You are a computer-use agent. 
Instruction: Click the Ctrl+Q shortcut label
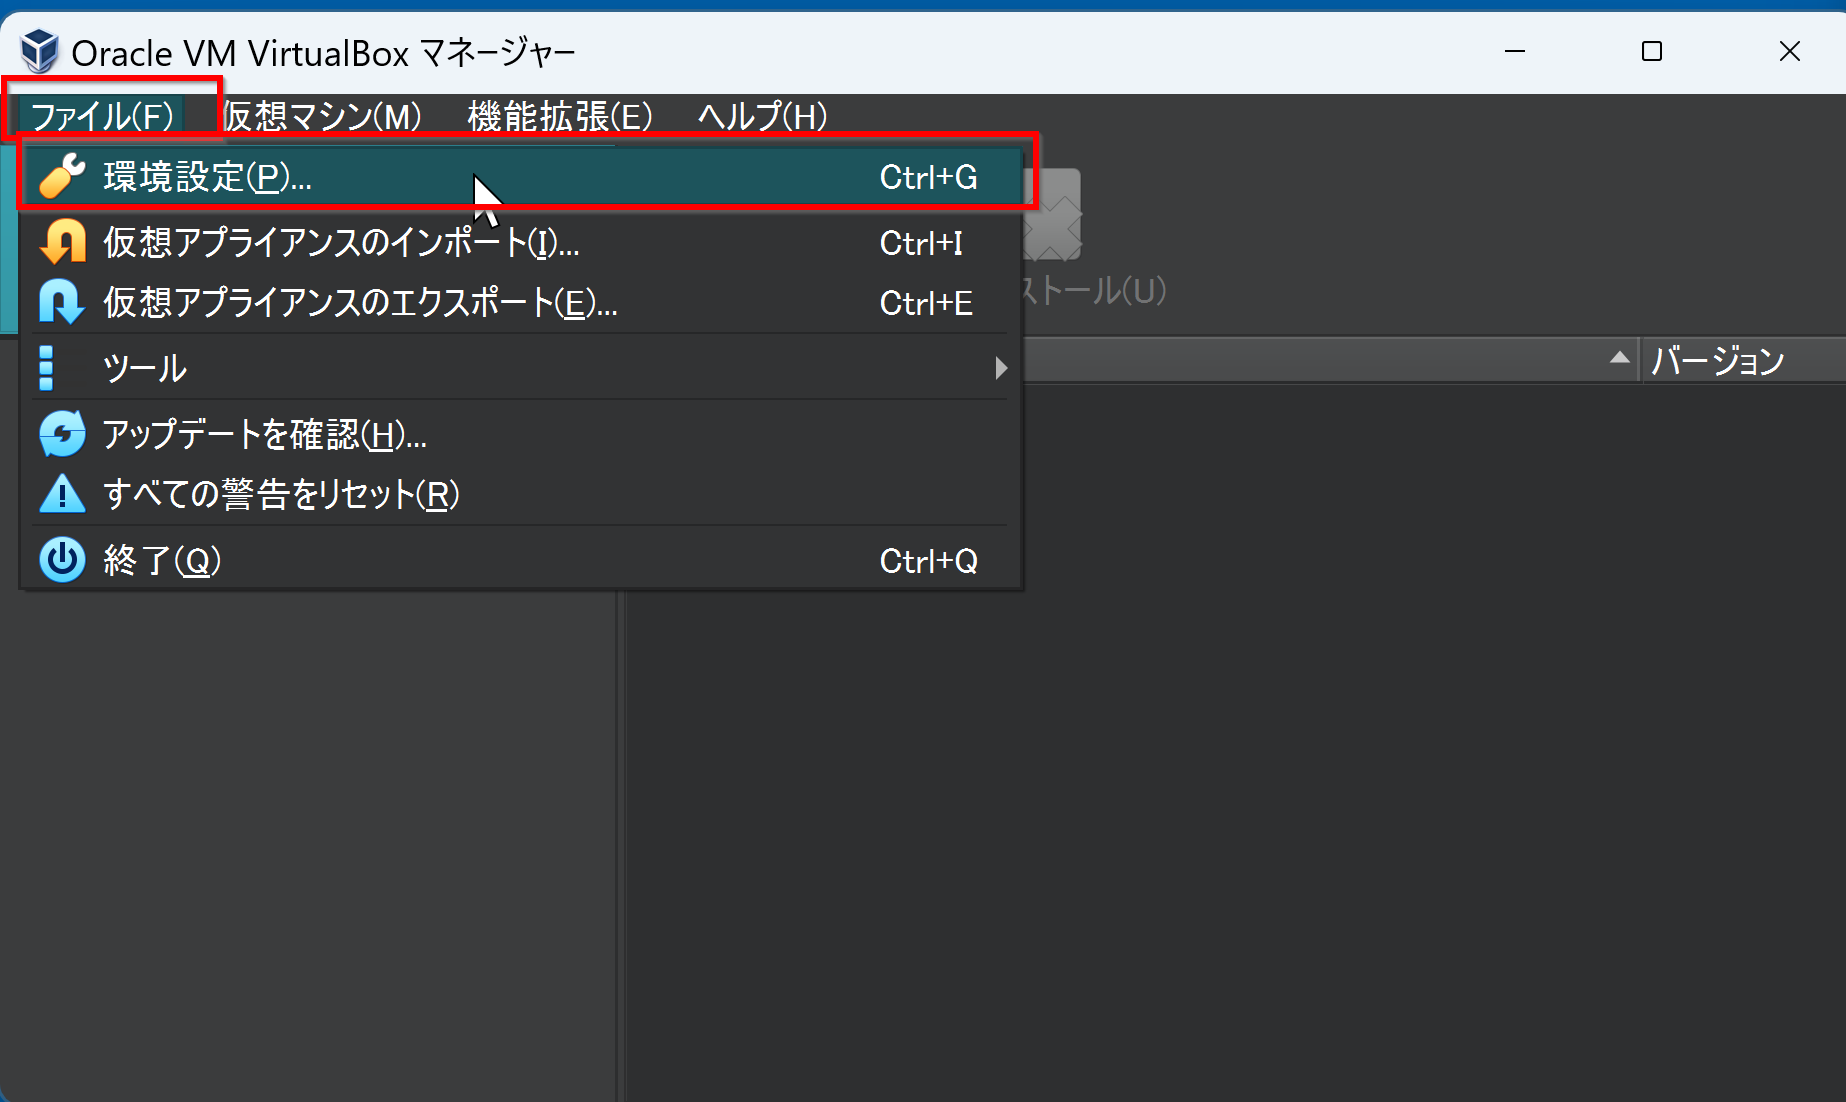pos(928,561)
